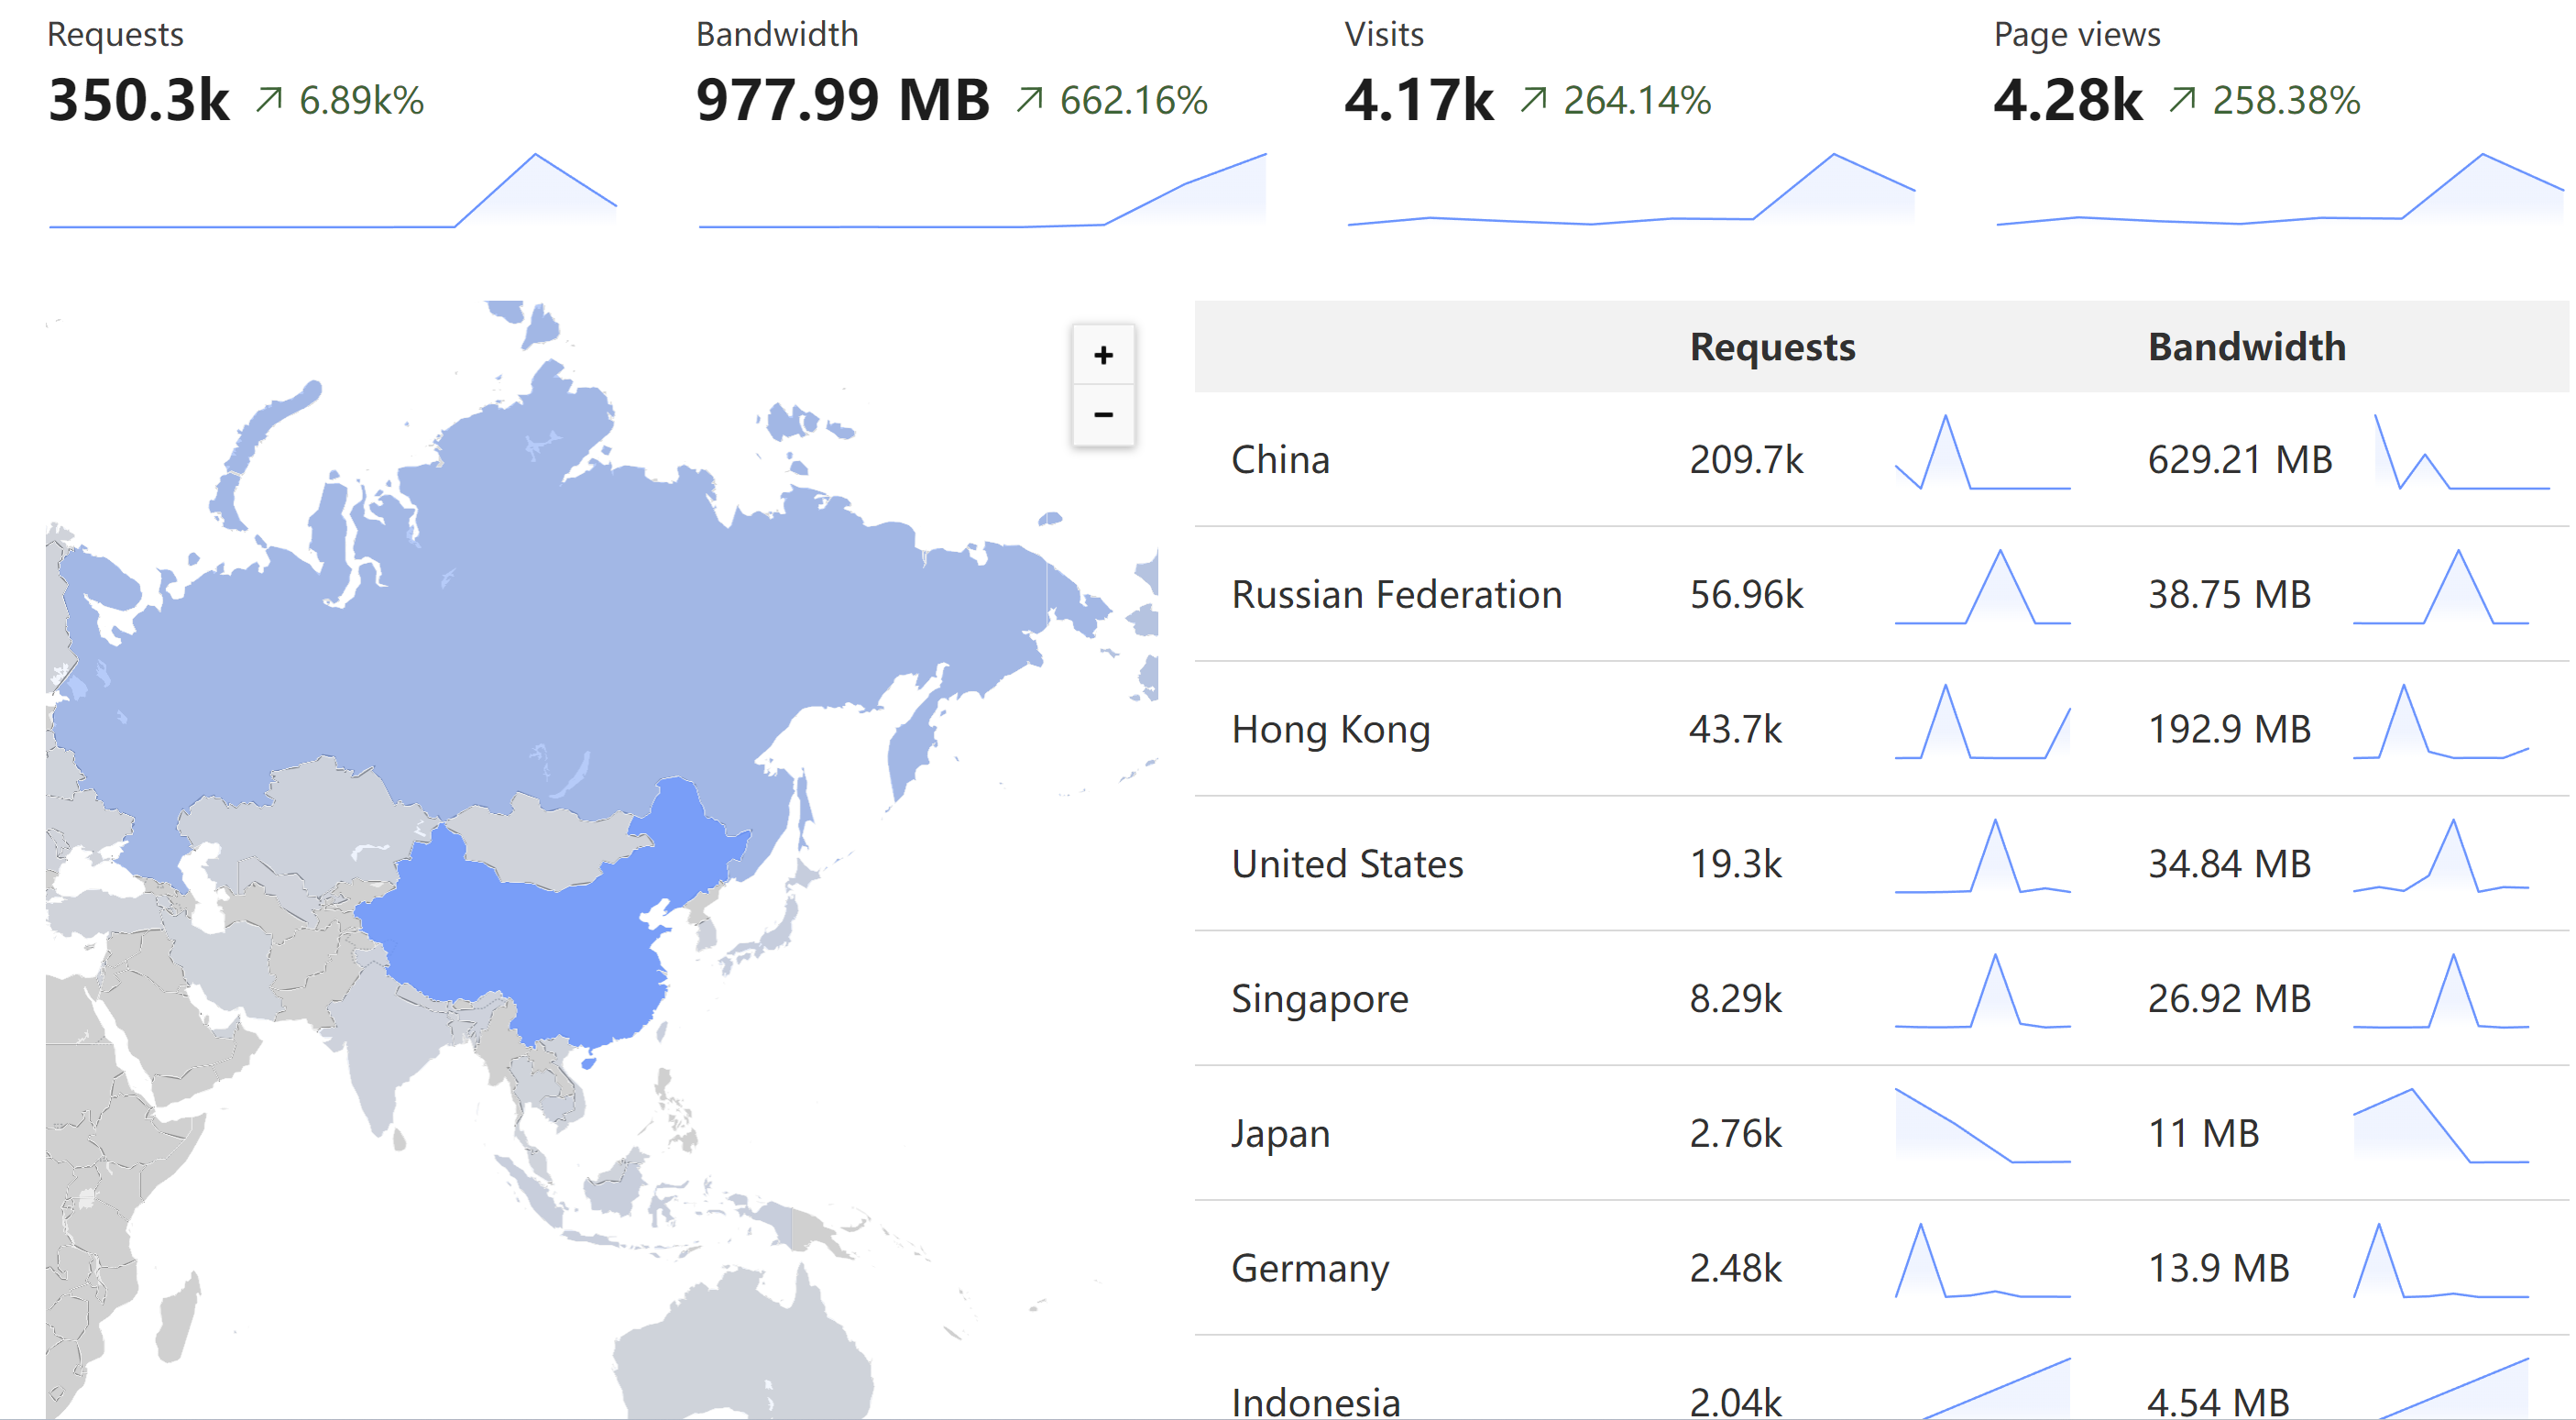Zoom in the map with plus button

pyautogui.click(x=1103, y=355)
